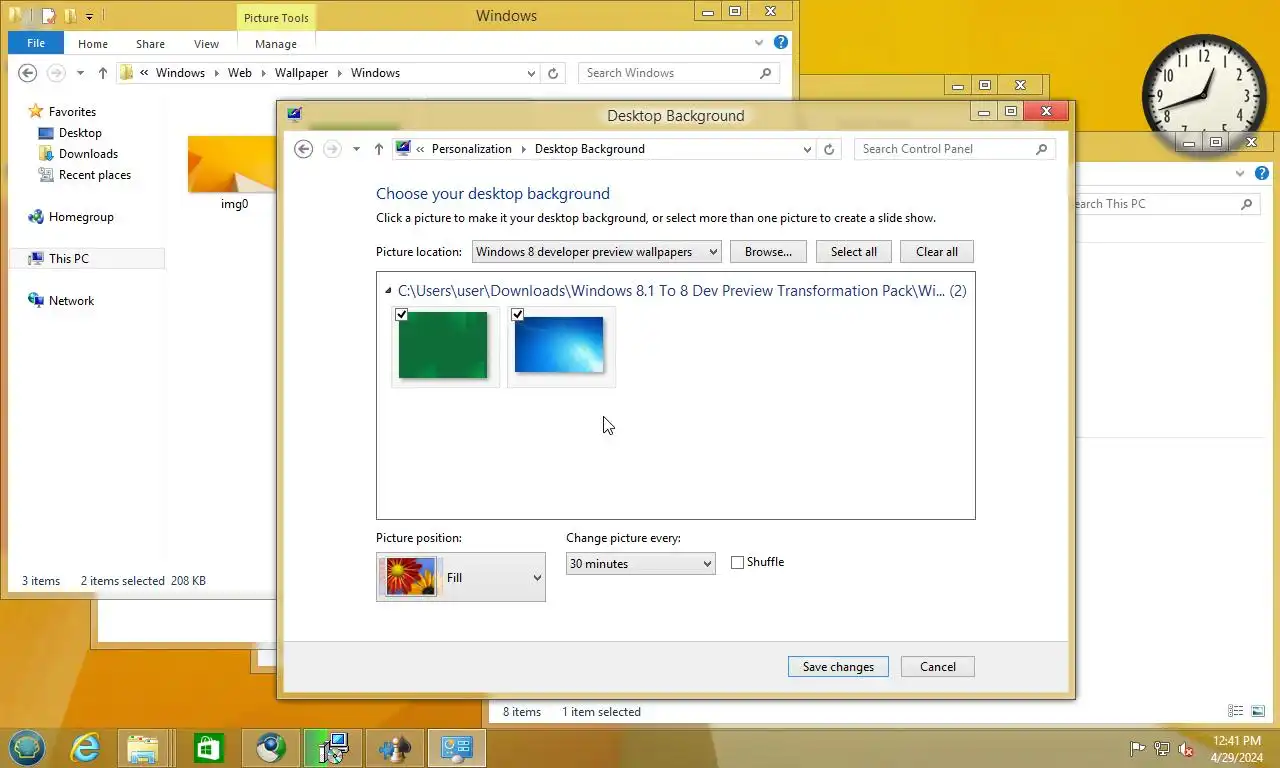Open the Manage Picture Tools tab

click(x=276, y=44)
